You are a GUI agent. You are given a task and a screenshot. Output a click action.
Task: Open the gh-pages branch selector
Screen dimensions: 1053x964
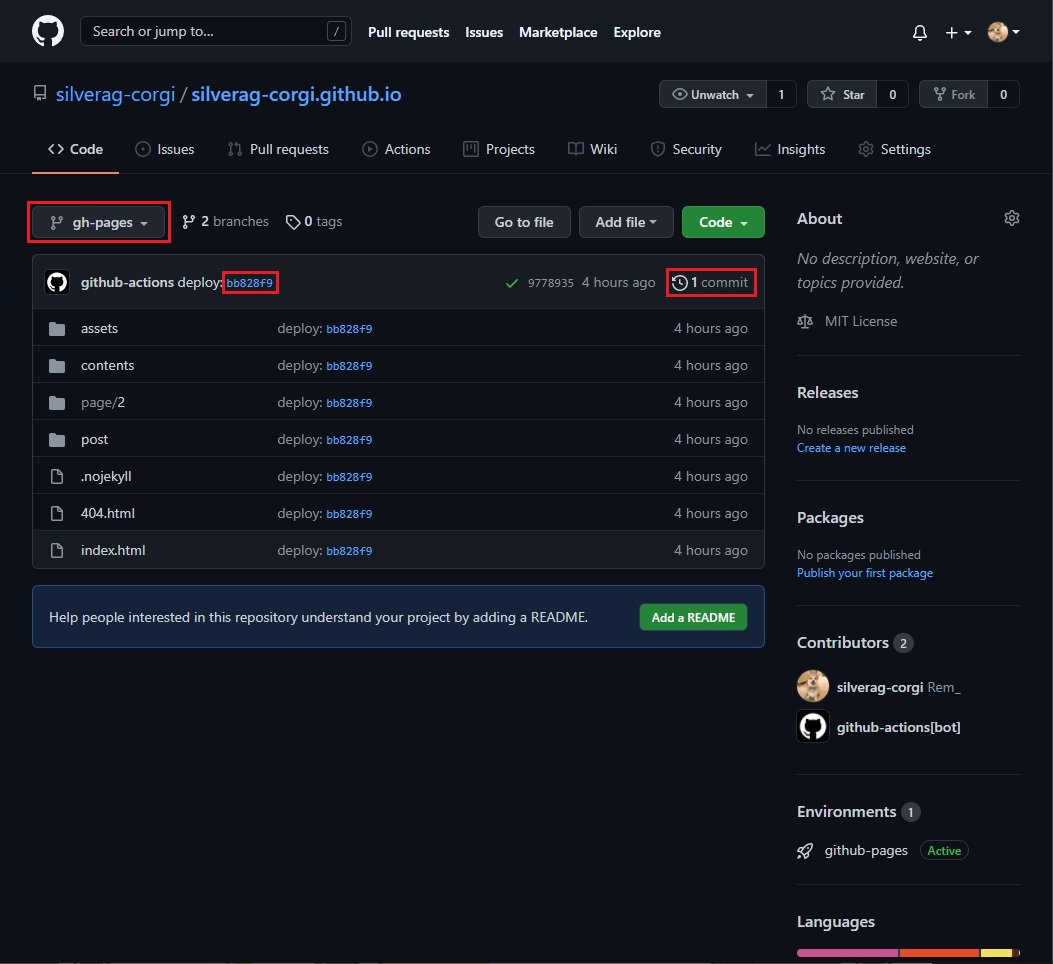coord(99,222)
